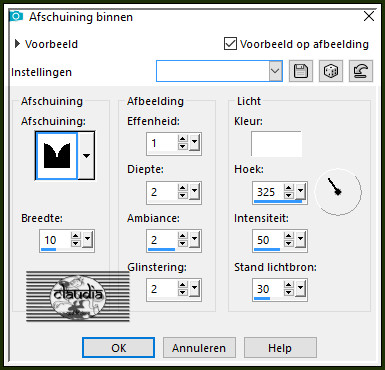Image resolution: width=385 pixels, height=370 pixels.
Task: Increase Ambiance with up arrow
Action: pyautogui.click(x=183, y=236)
